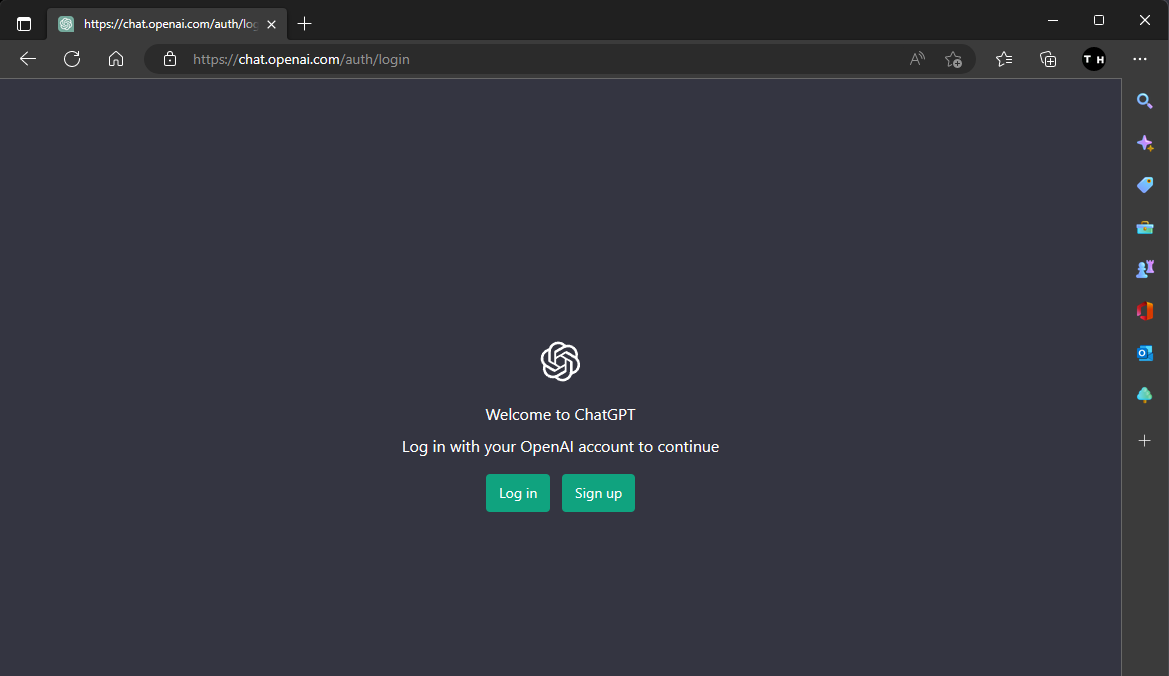Open the sidebar Shopping tag icon
This screenshot has height=676, width=1169.
click(x=1144, y=185)
